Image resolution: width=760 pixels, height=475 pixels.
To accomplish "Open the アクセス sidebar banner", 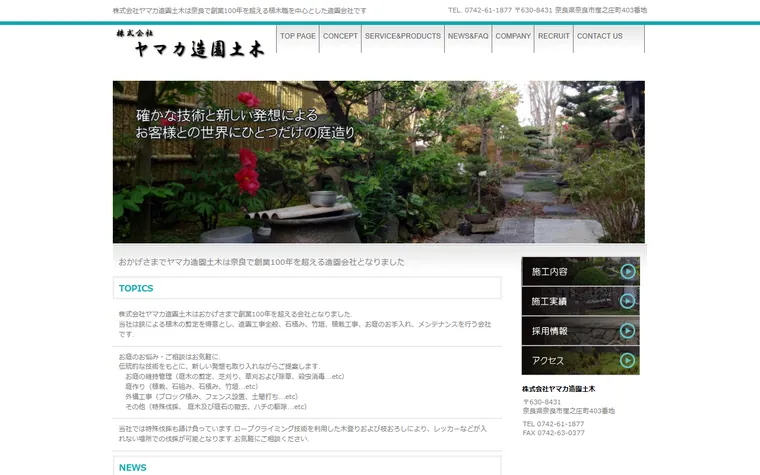I will tap(580, 361).
